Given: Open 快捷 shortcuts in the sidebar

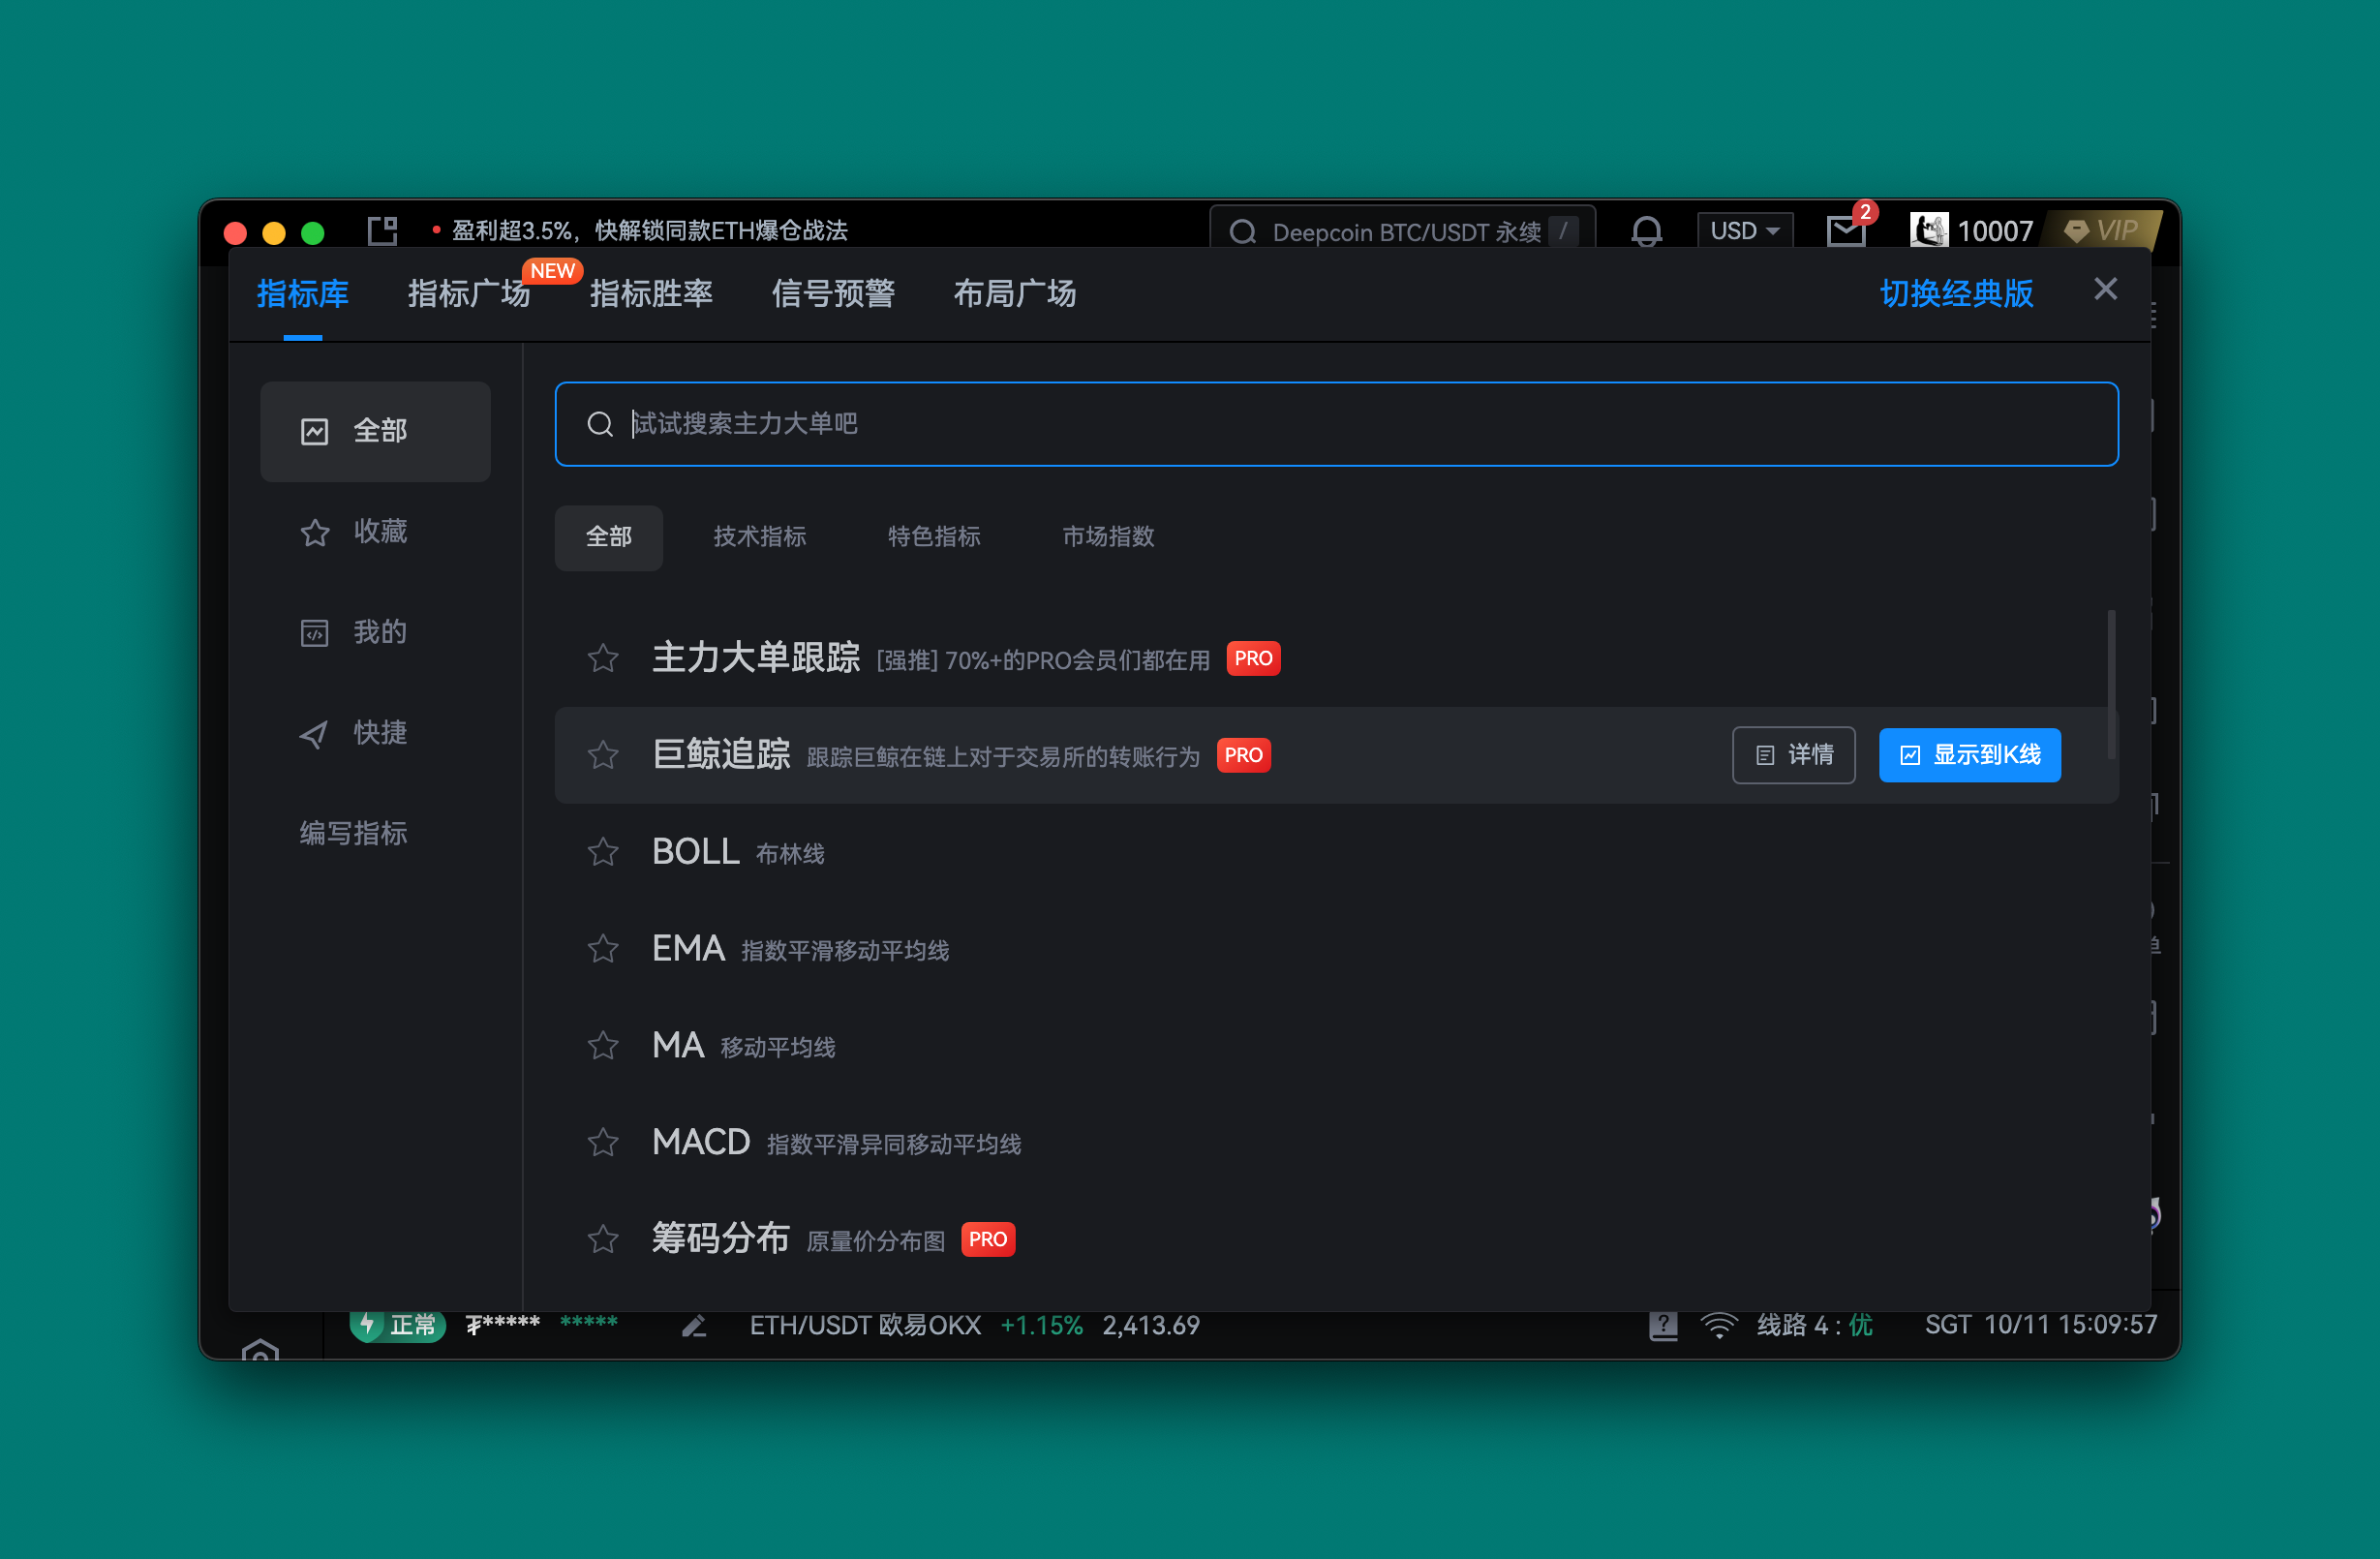Looking at the screenshot, I should [376, 734].
